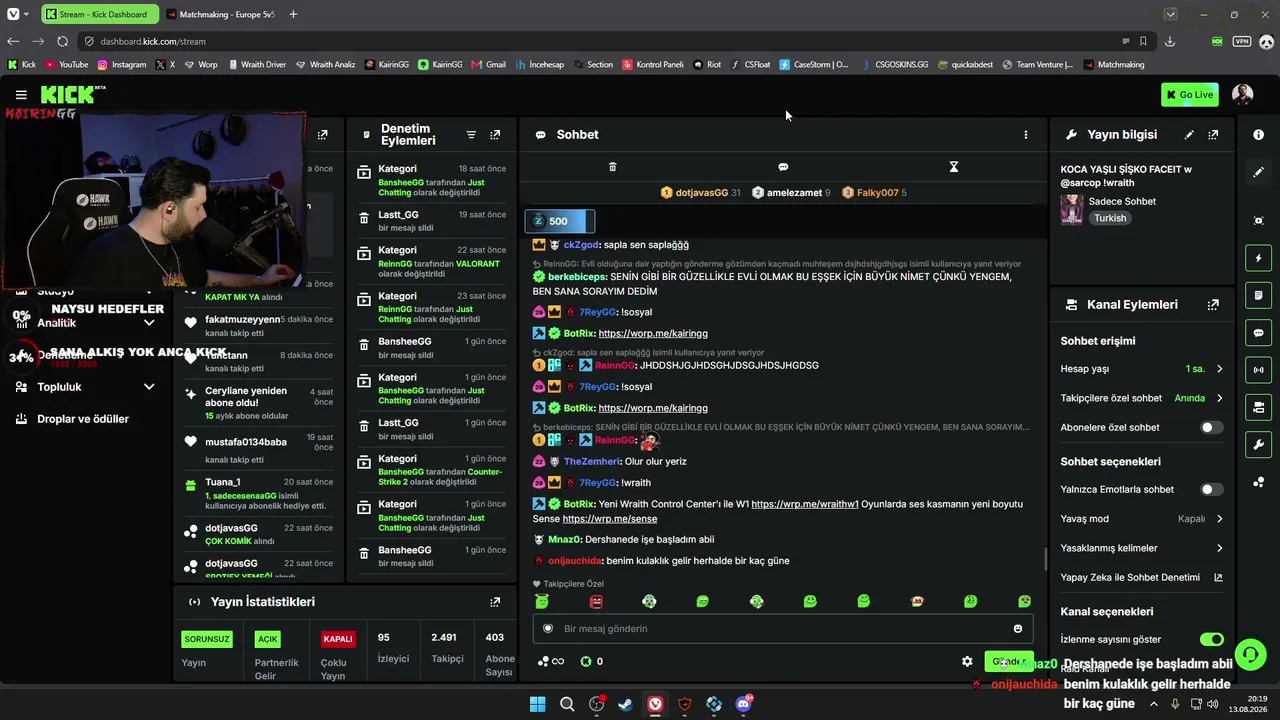Image resolution: width=1280 pixels, height=720 pixels.
Task: Edit stream info with the pencil icon
Action: click(x=1189, y=135)
